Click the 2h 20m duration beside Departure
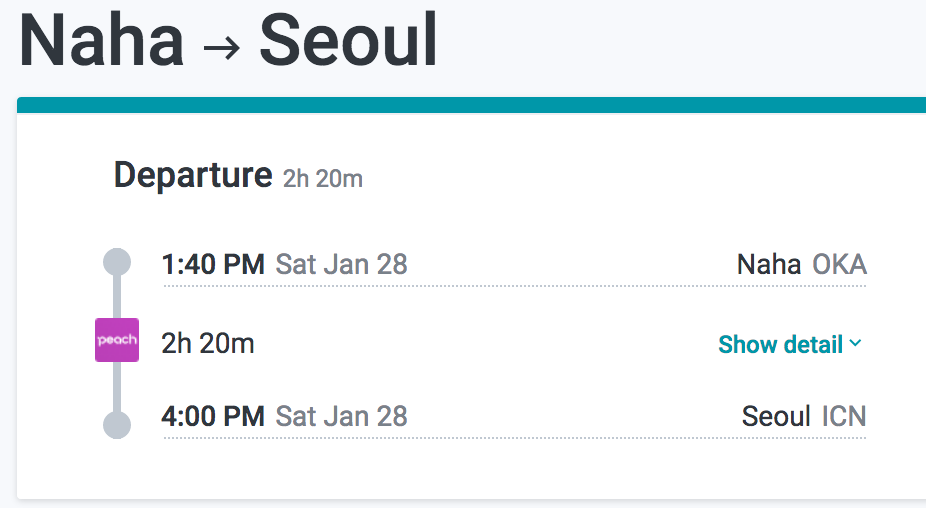Image resolution: width=926 pixels, height=508 pixels. [322, 178]
